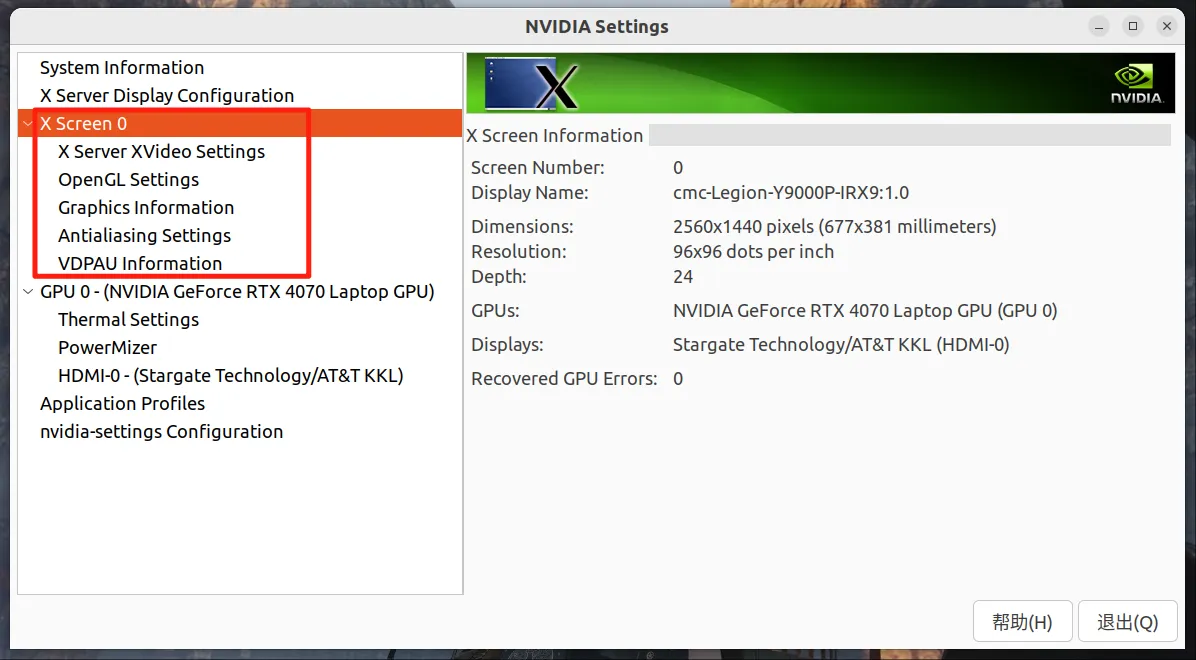Select the X Screen 0 entry

(x=84, y=124)
